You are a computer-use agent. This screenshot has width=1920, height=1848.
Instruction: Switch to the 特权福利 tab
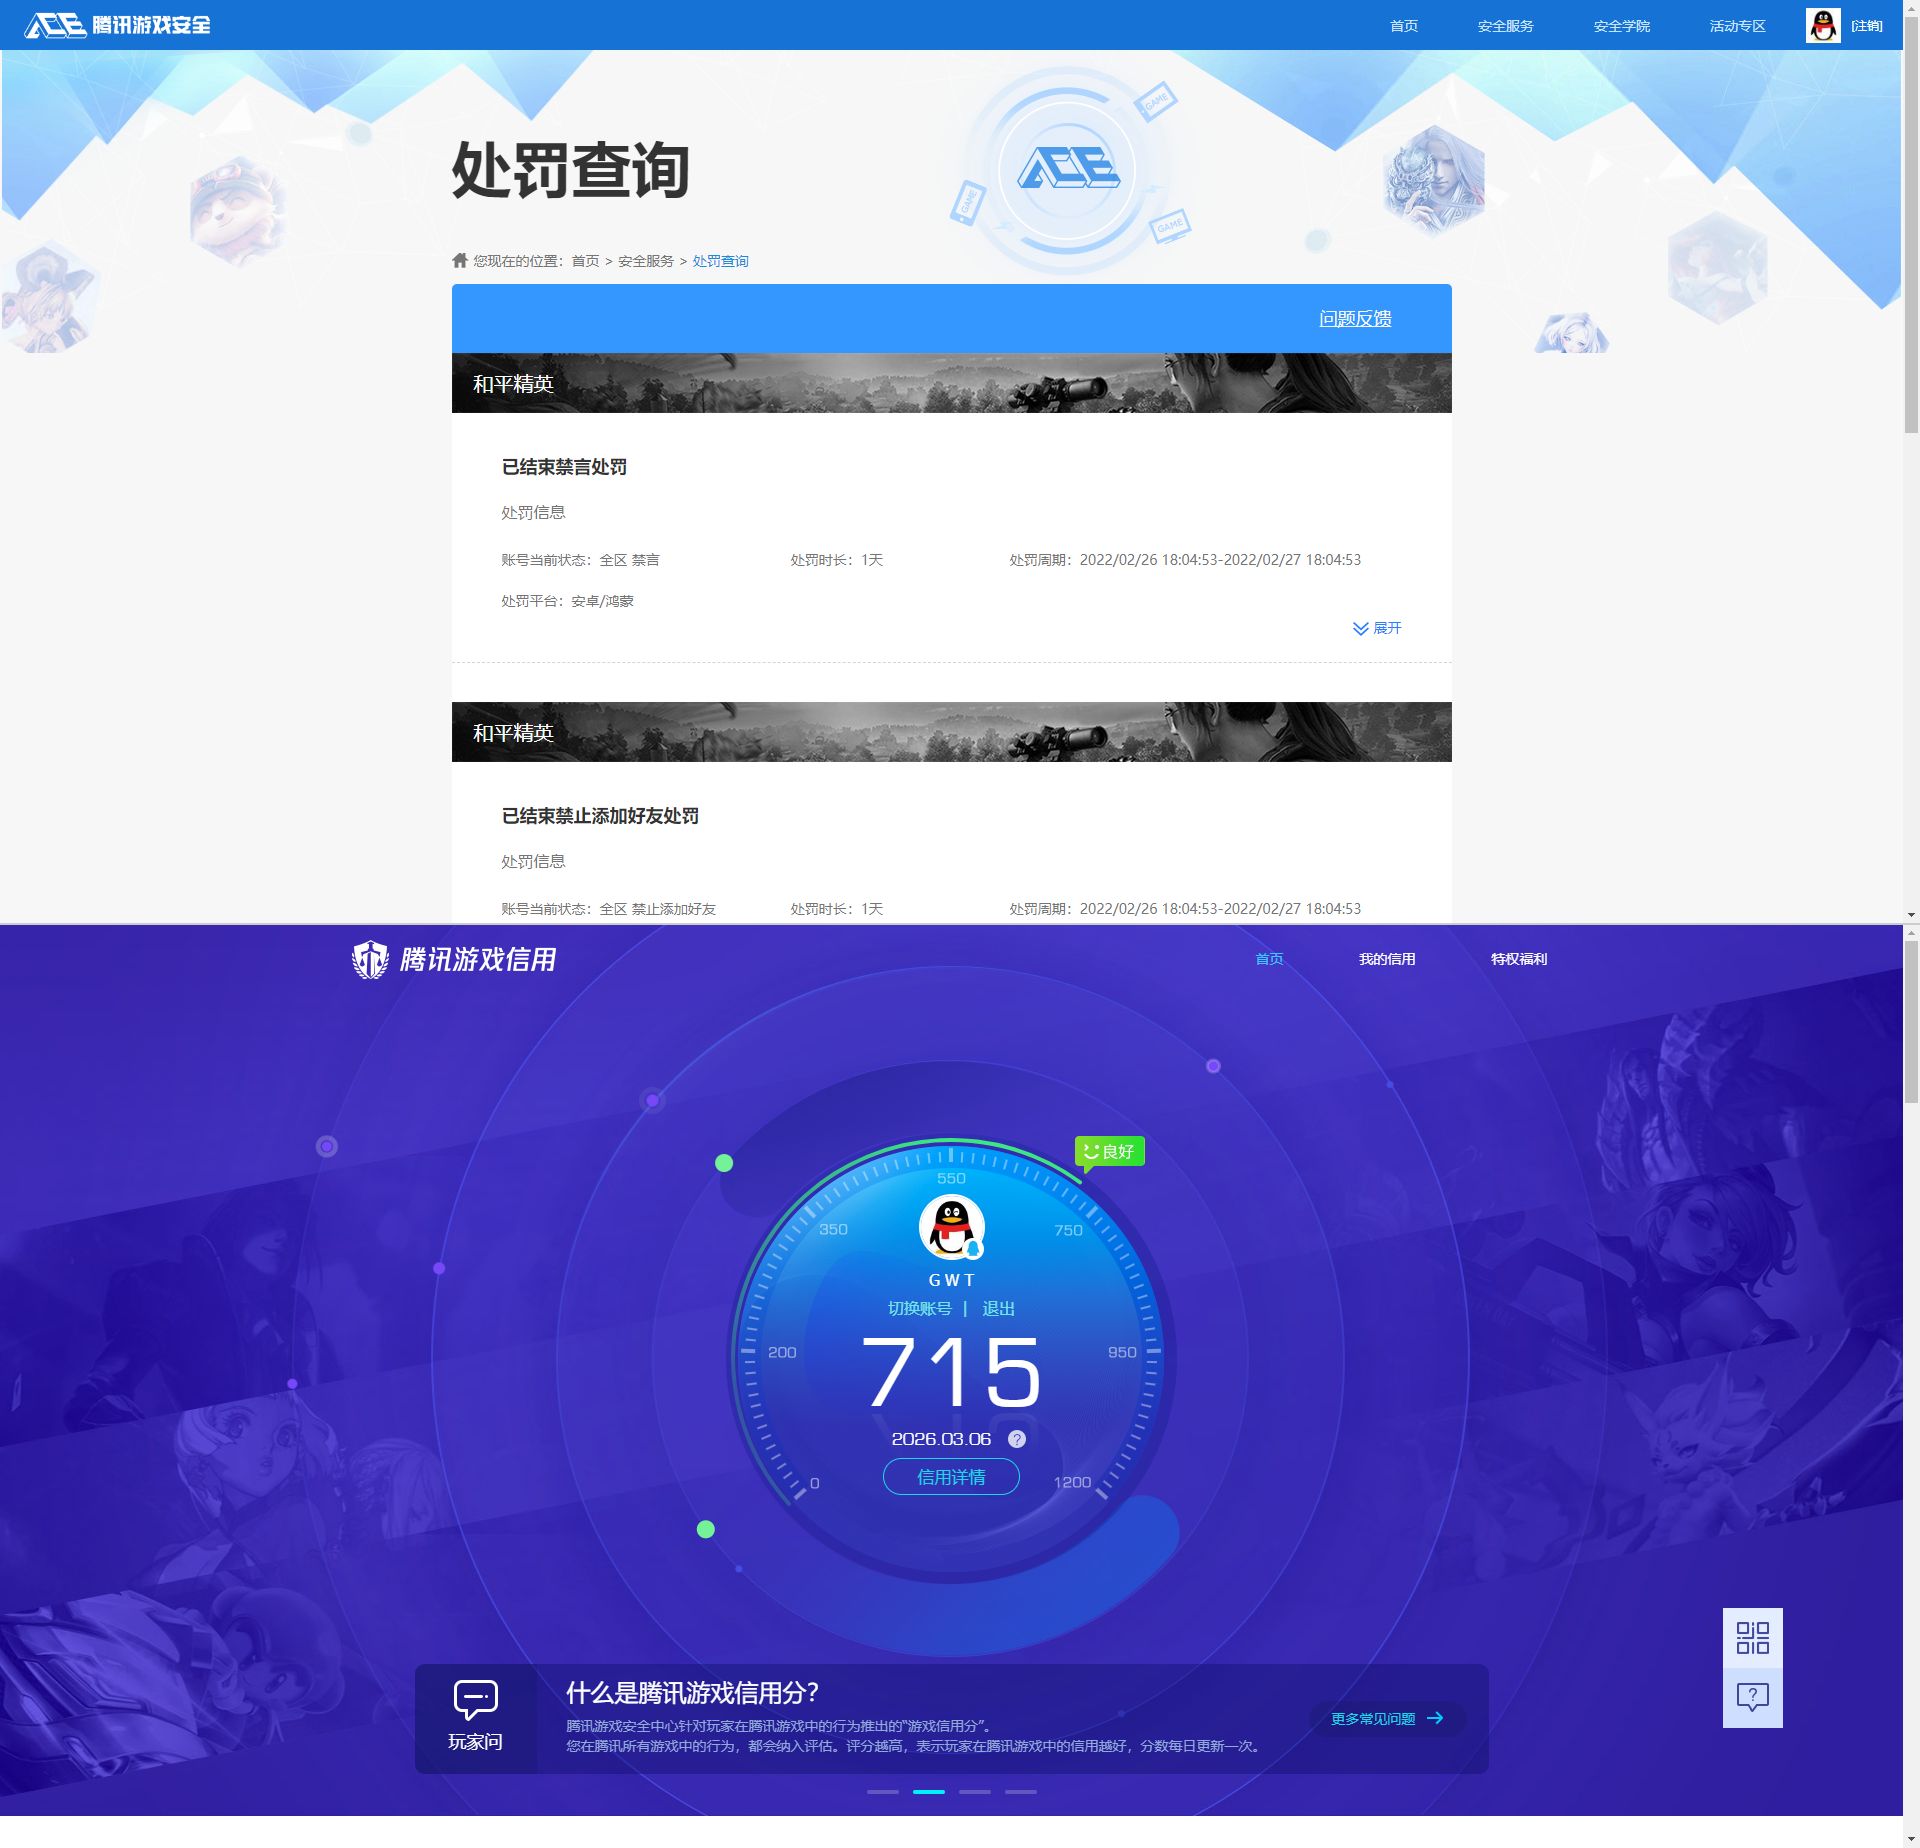(x=1518, y=958)
